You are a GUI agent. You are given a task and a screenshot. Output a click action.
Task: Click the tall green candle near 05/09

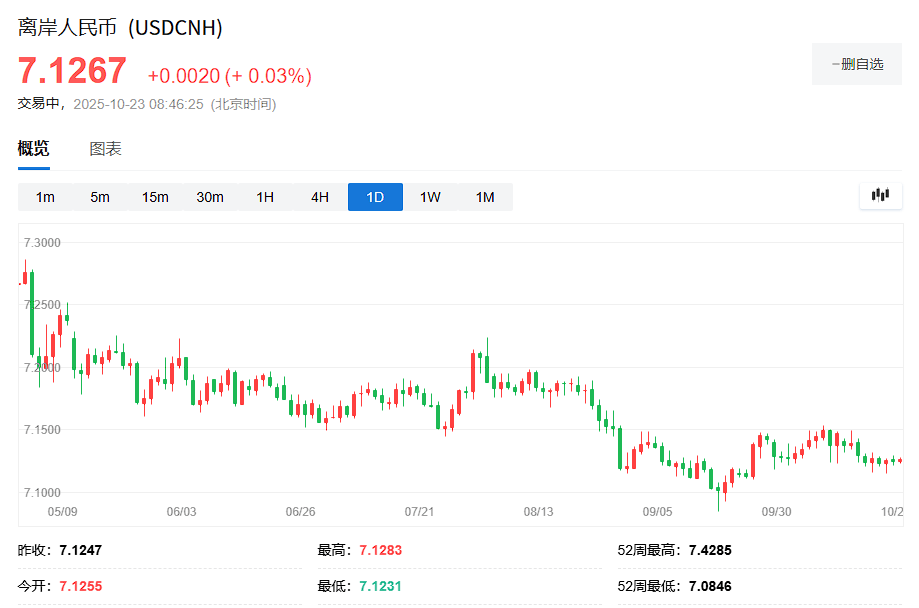point(32,312)
